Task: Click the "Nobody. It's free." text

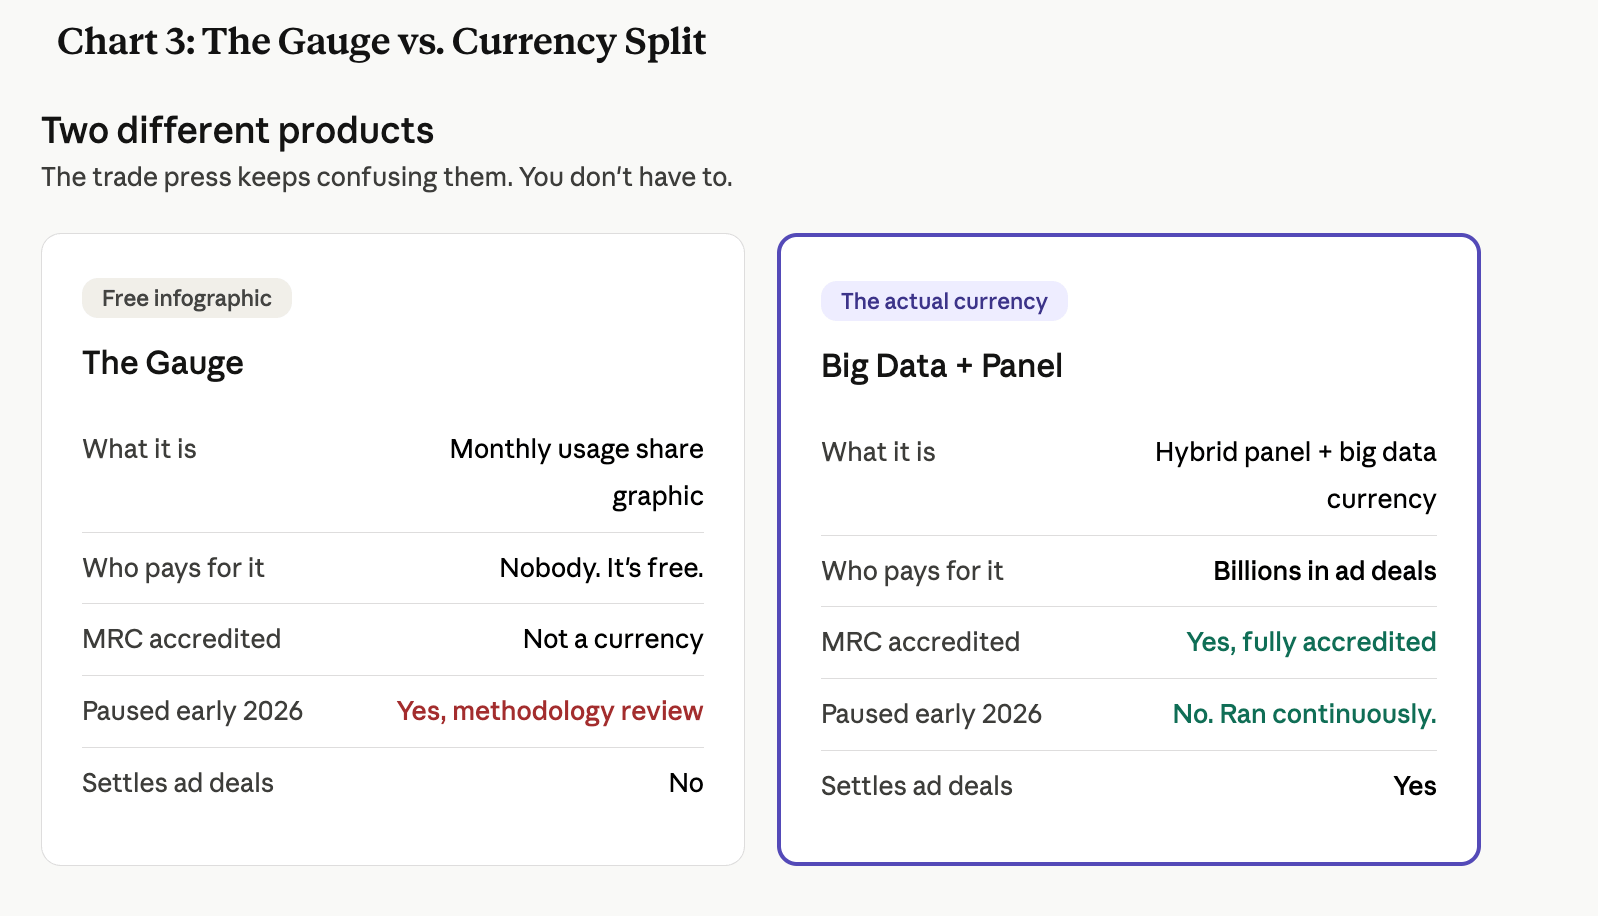Action: pyautogui.click(x=601, y=568)
